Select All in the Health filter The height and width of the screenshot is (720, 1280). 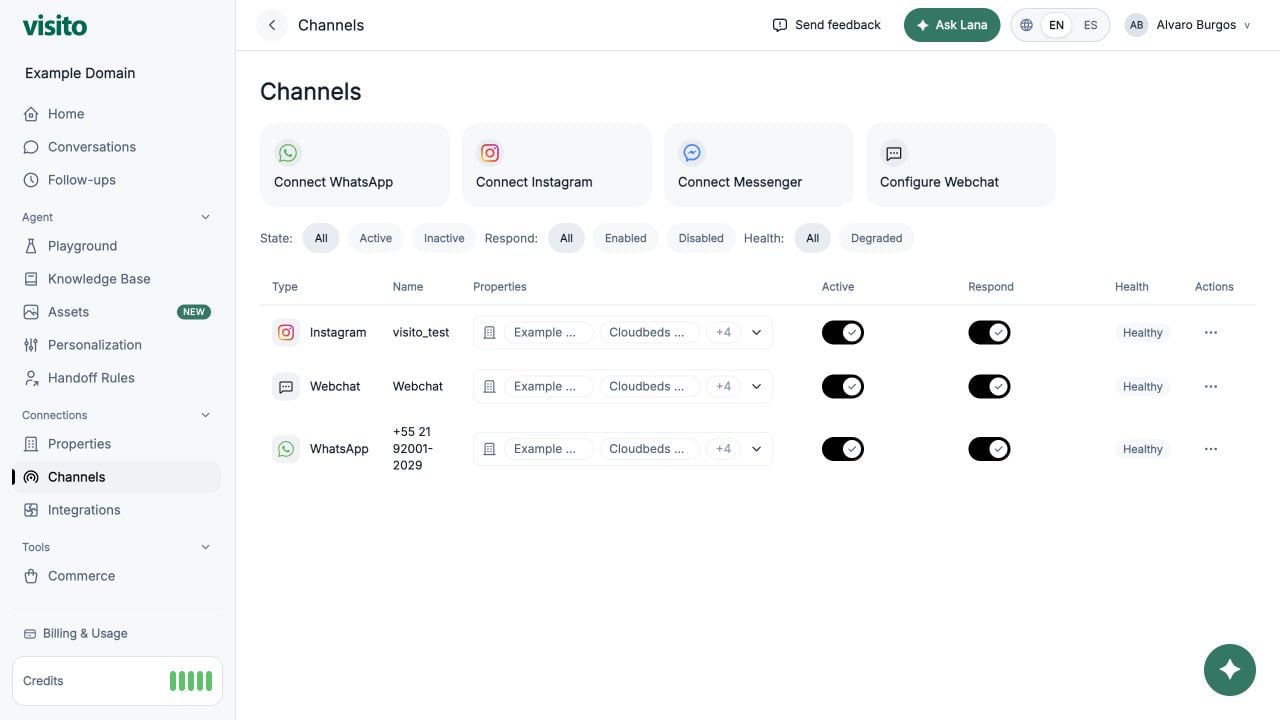point(813,238)
